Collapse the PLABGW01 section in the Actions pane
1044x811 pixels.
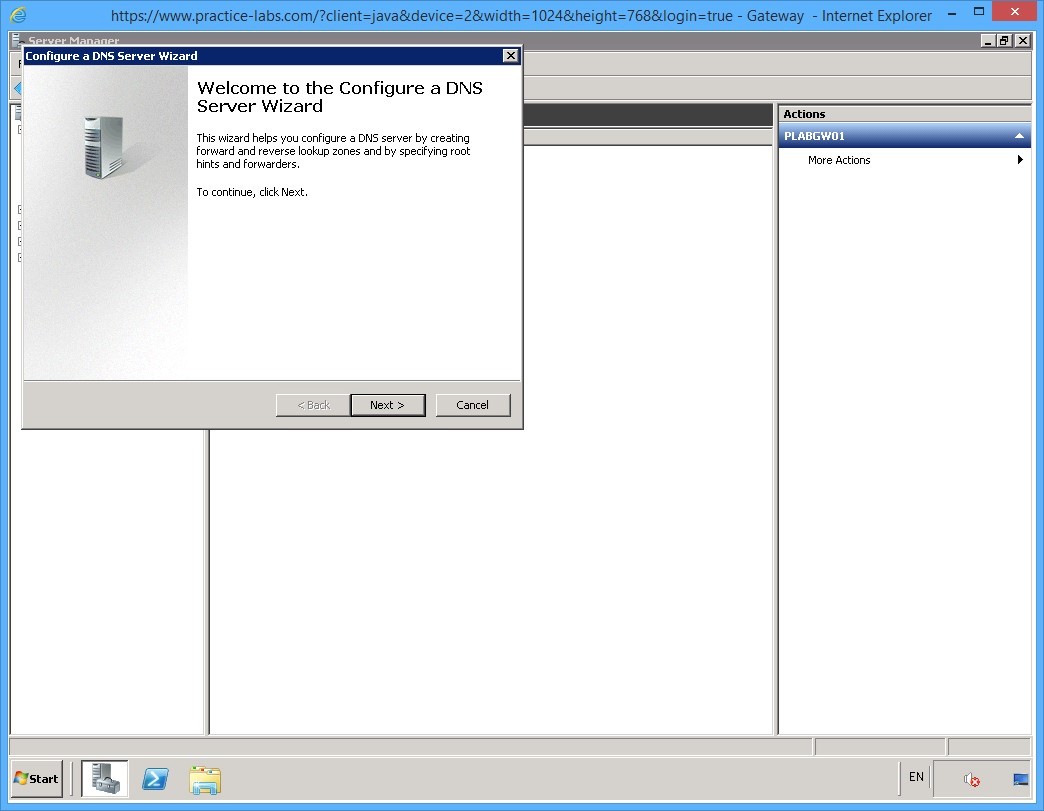coord(1020,135)
